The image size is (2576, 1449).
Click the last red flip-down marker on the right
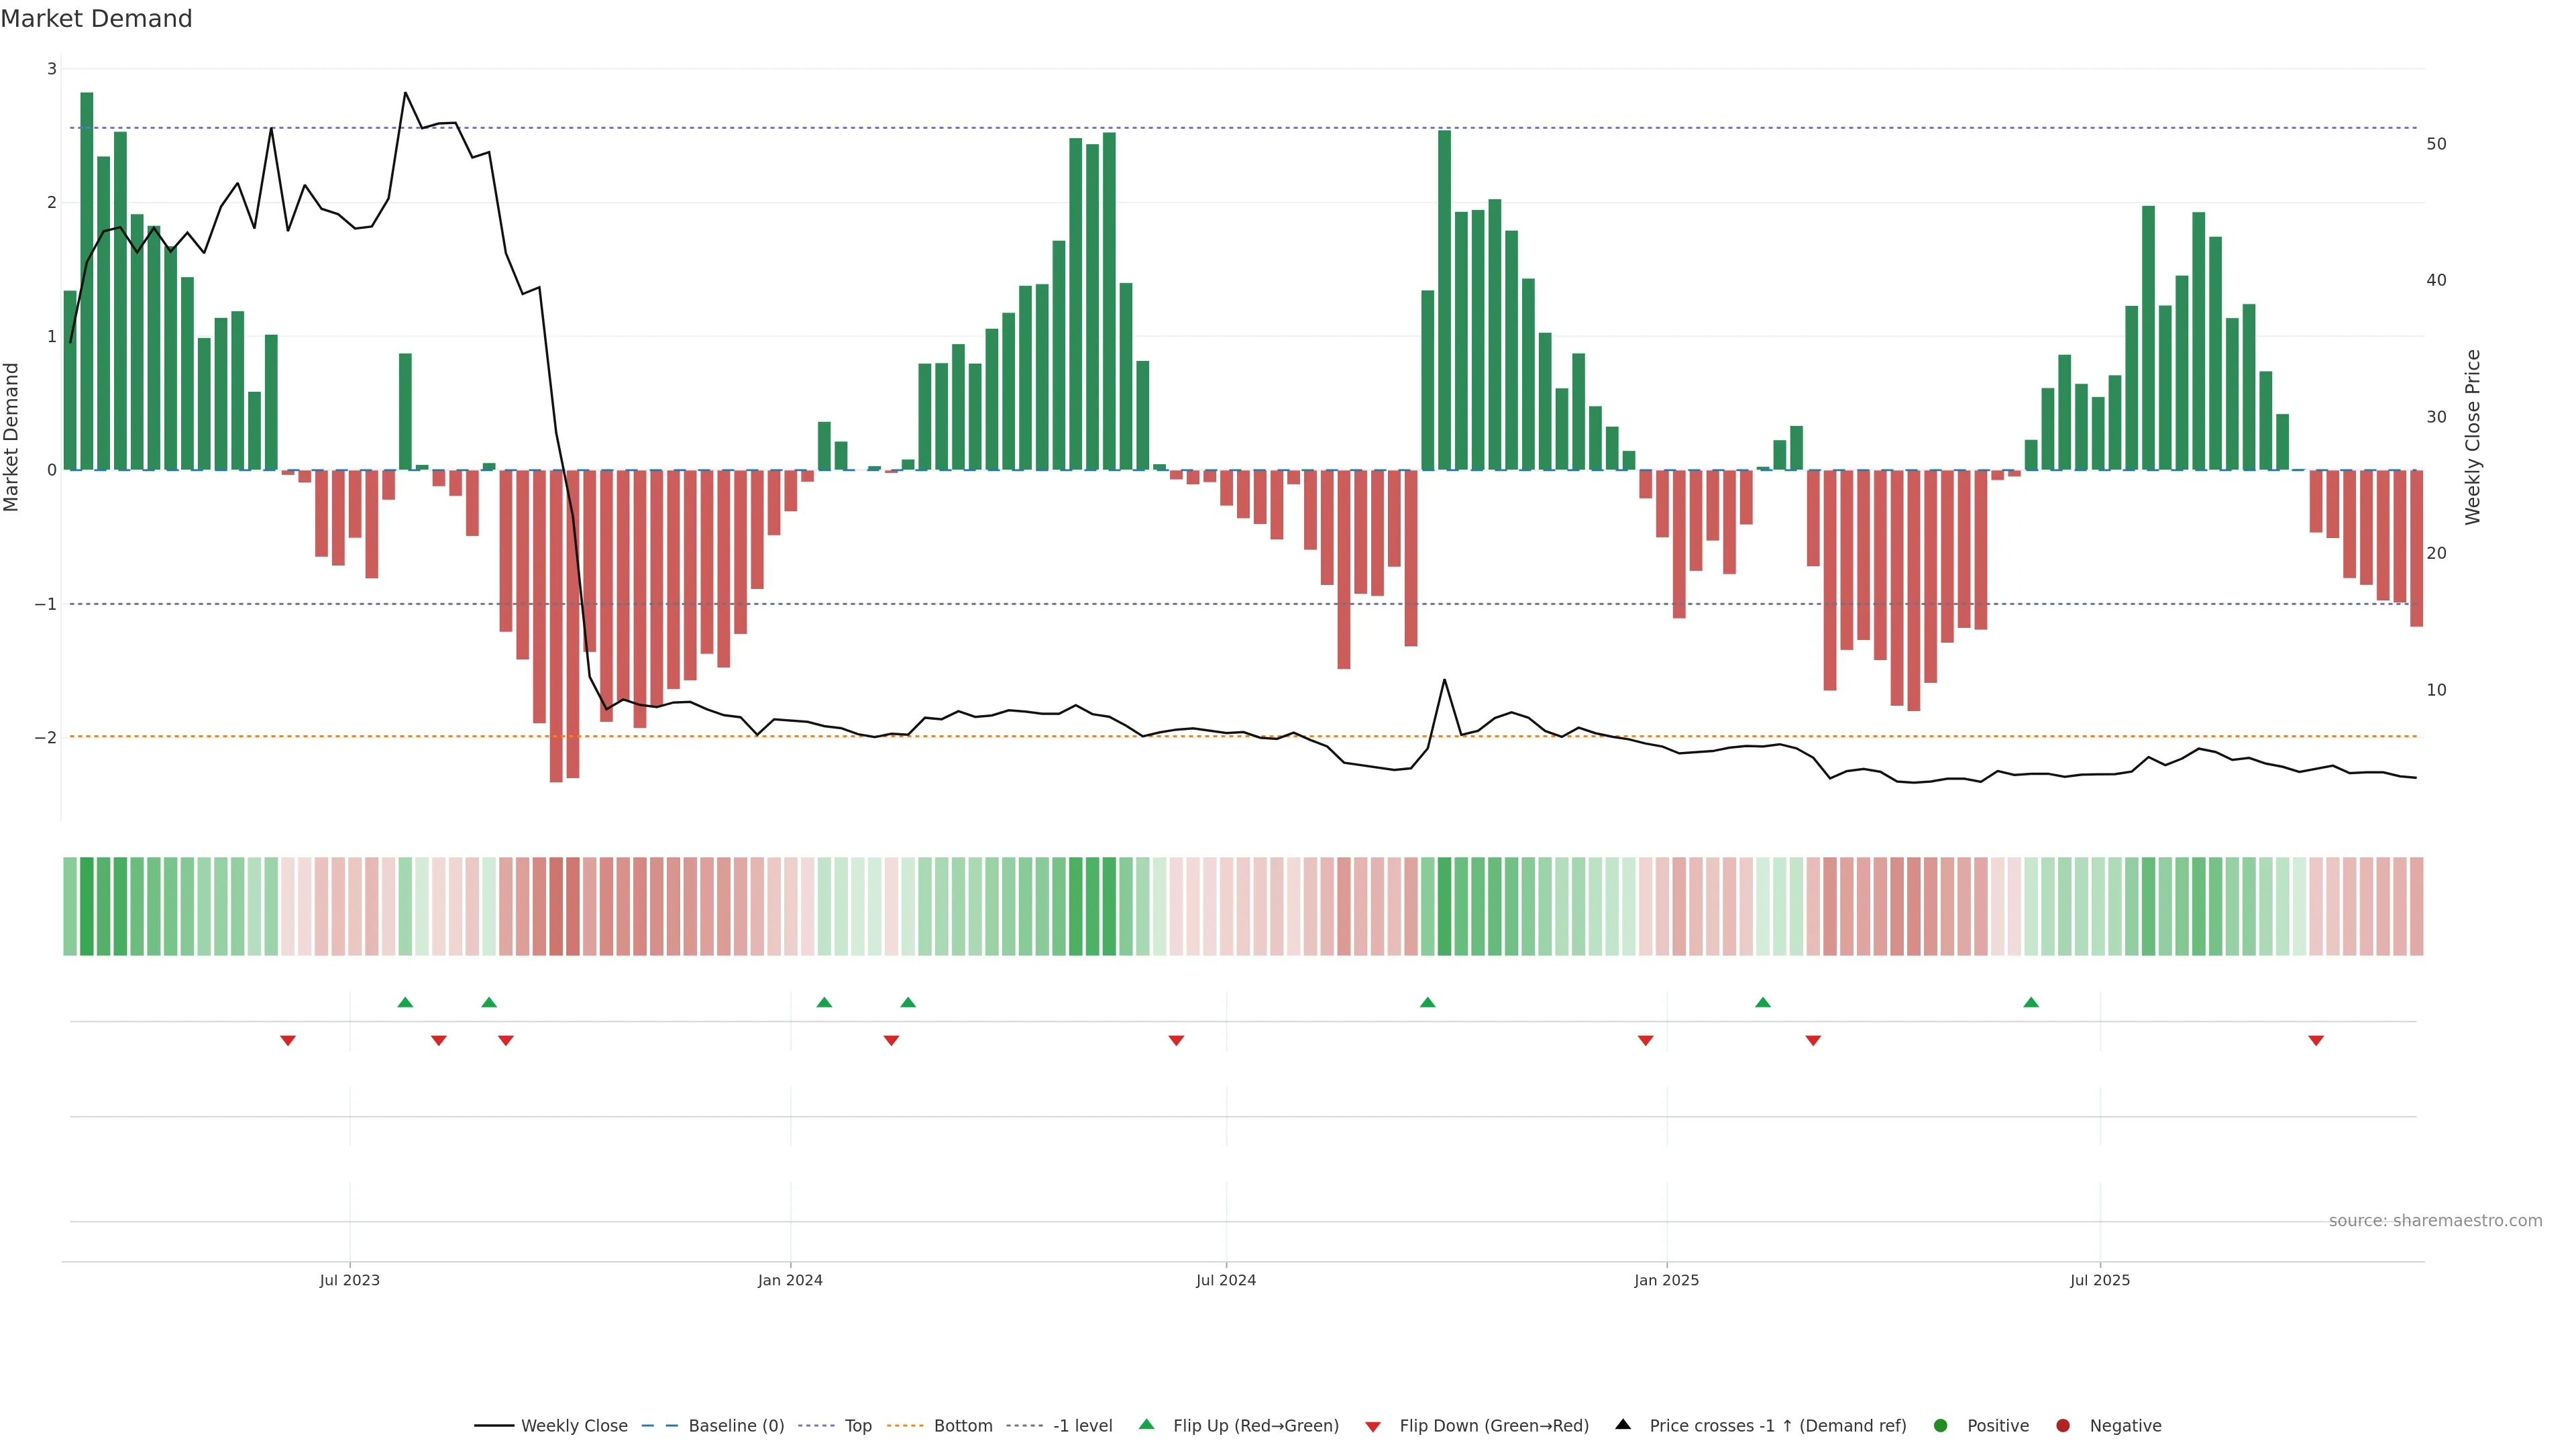click(2316, 1041)
